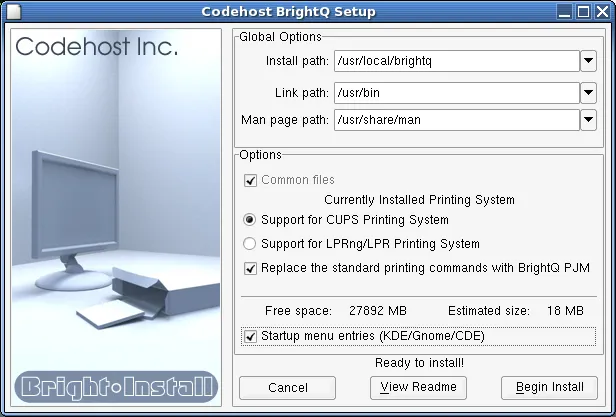Maximize the Codehost BrightQ Setup window

tap(583, 12)
